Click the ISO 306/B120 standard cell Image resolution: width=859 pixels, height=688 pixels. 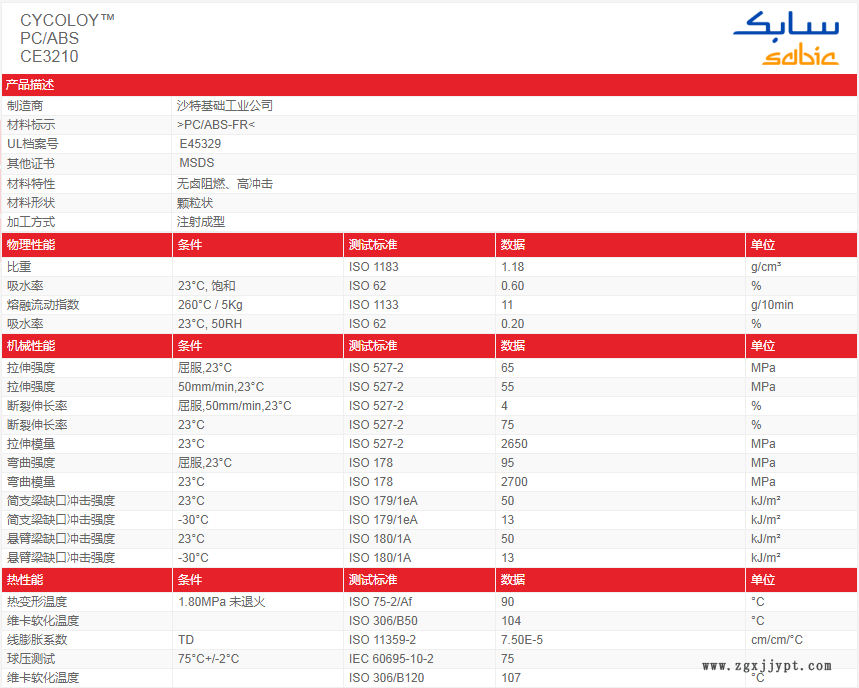click(x=387, y=678)
